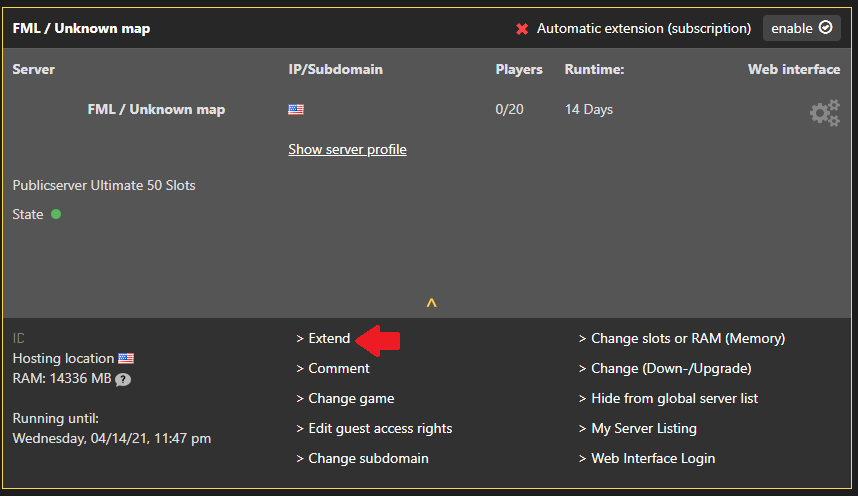Click the RAM help question mark icon
858x497 pixels.
[123, 379]
